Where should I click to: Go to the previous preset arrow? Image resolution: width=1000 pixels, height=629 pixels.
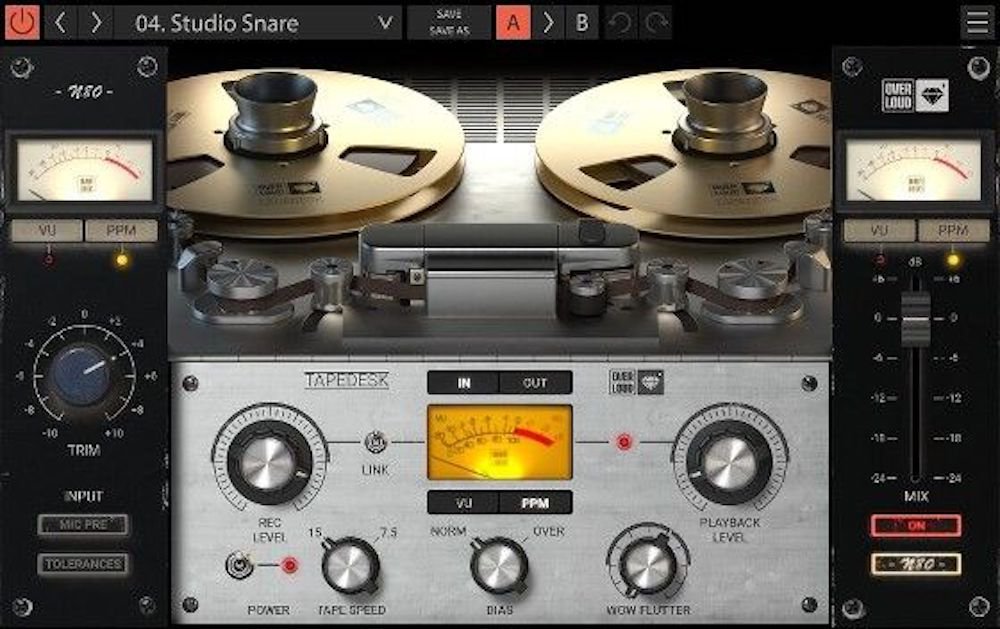tap(60, 22)
